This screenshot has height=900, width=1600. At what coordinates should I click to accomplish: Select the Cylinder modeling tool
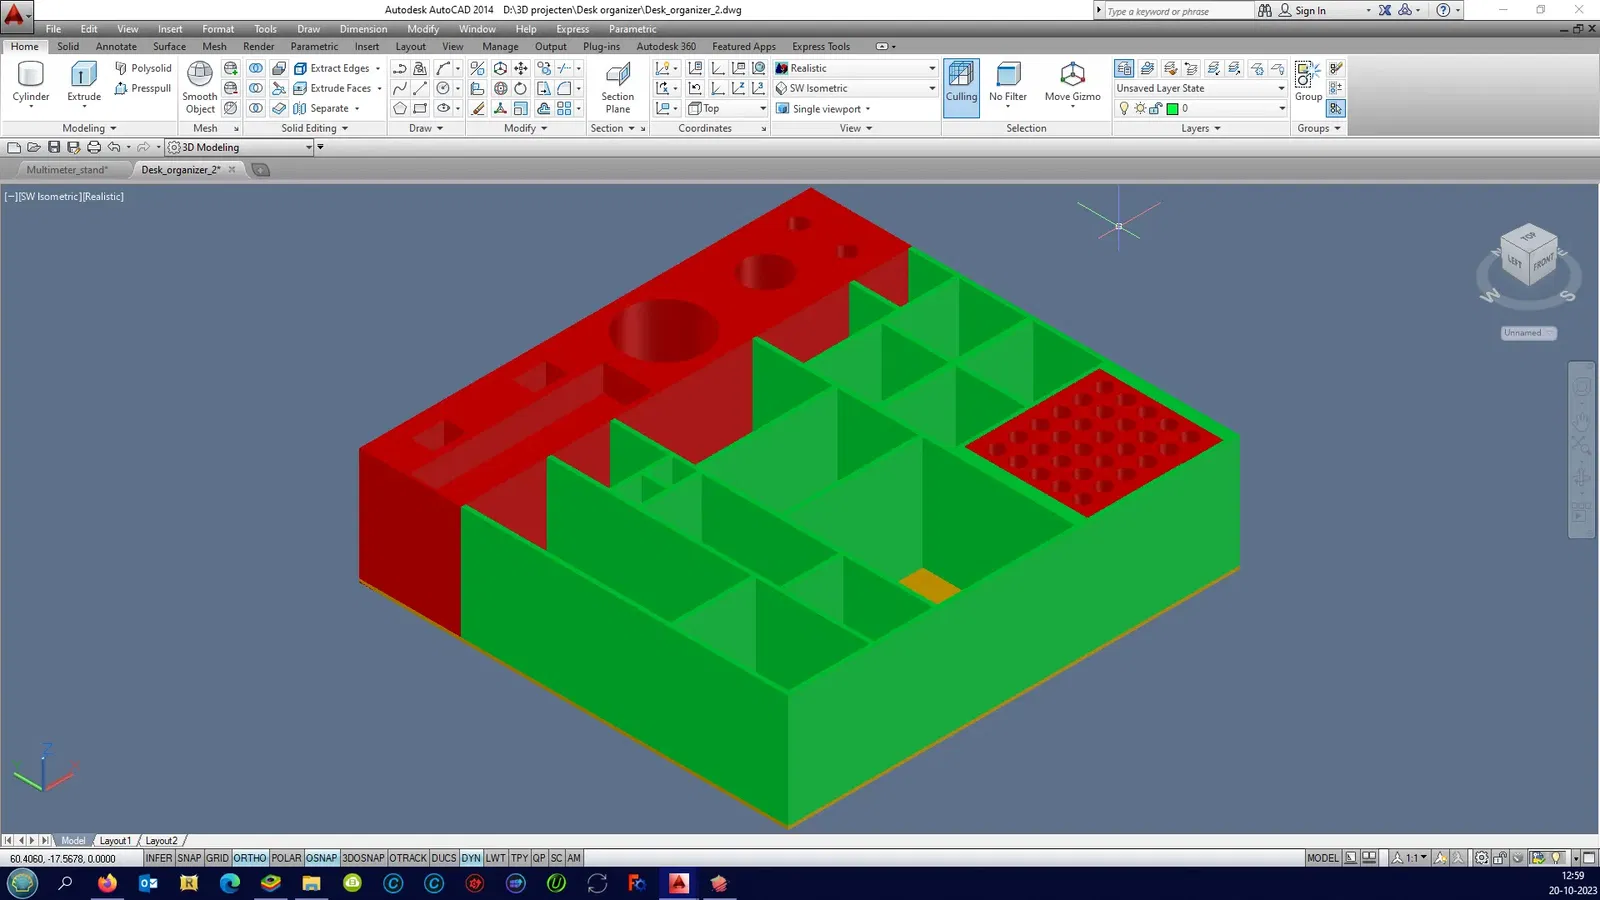(x=31, y=83)
